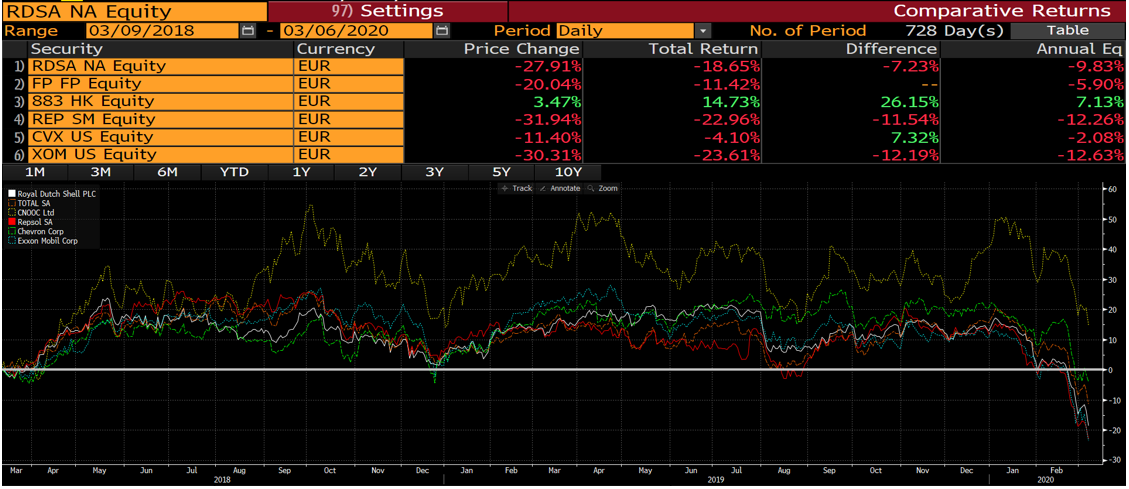Click the RDSA NA Equity header field
This screenshot has width=1129, height=489.
click(x=133, y=12)
